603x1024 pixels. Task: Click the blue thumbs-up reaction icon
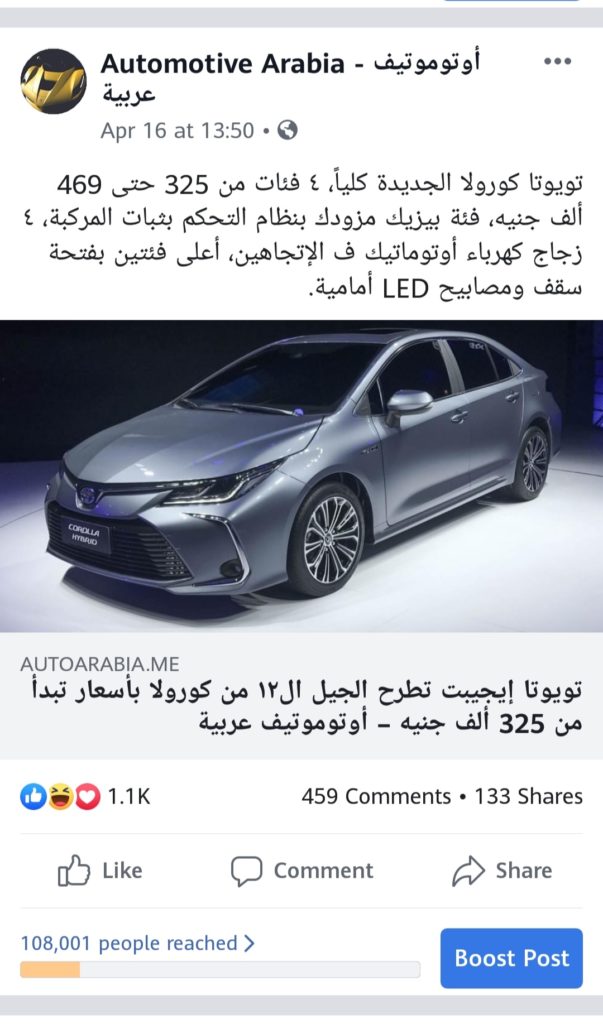33,796
